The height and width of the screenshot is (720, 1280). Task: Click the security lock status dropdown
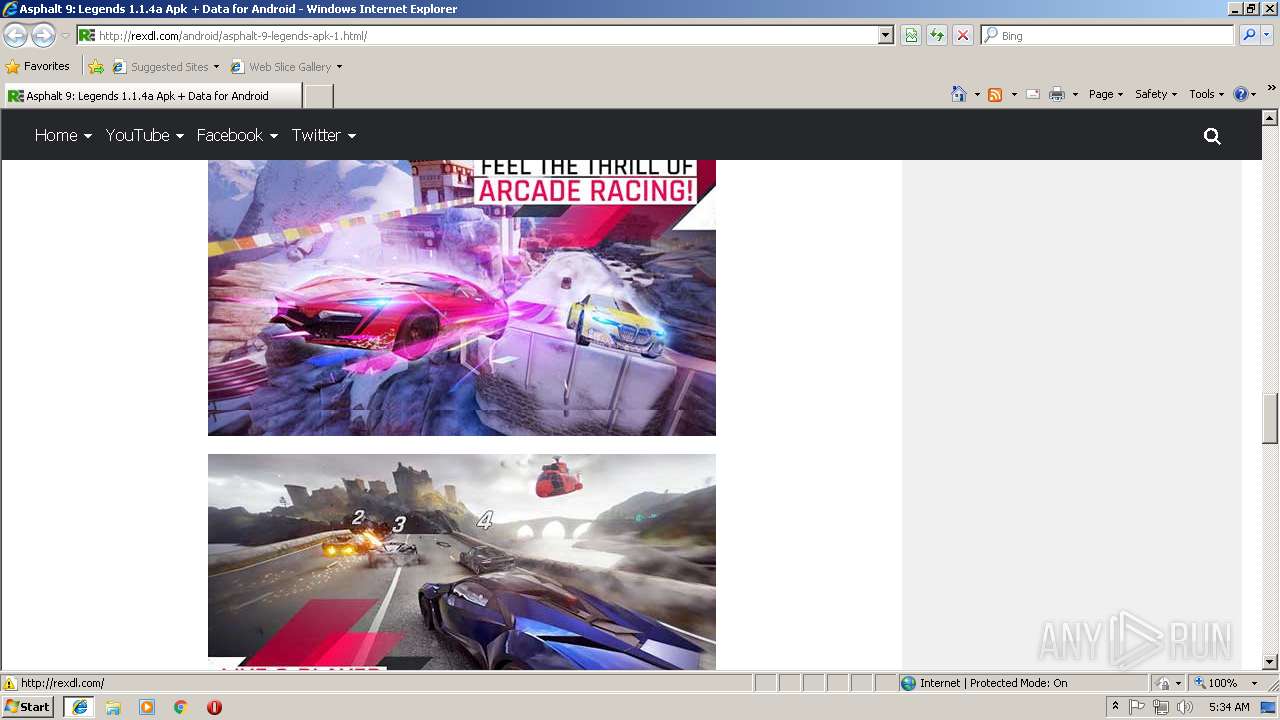[x=1168, y=683]
